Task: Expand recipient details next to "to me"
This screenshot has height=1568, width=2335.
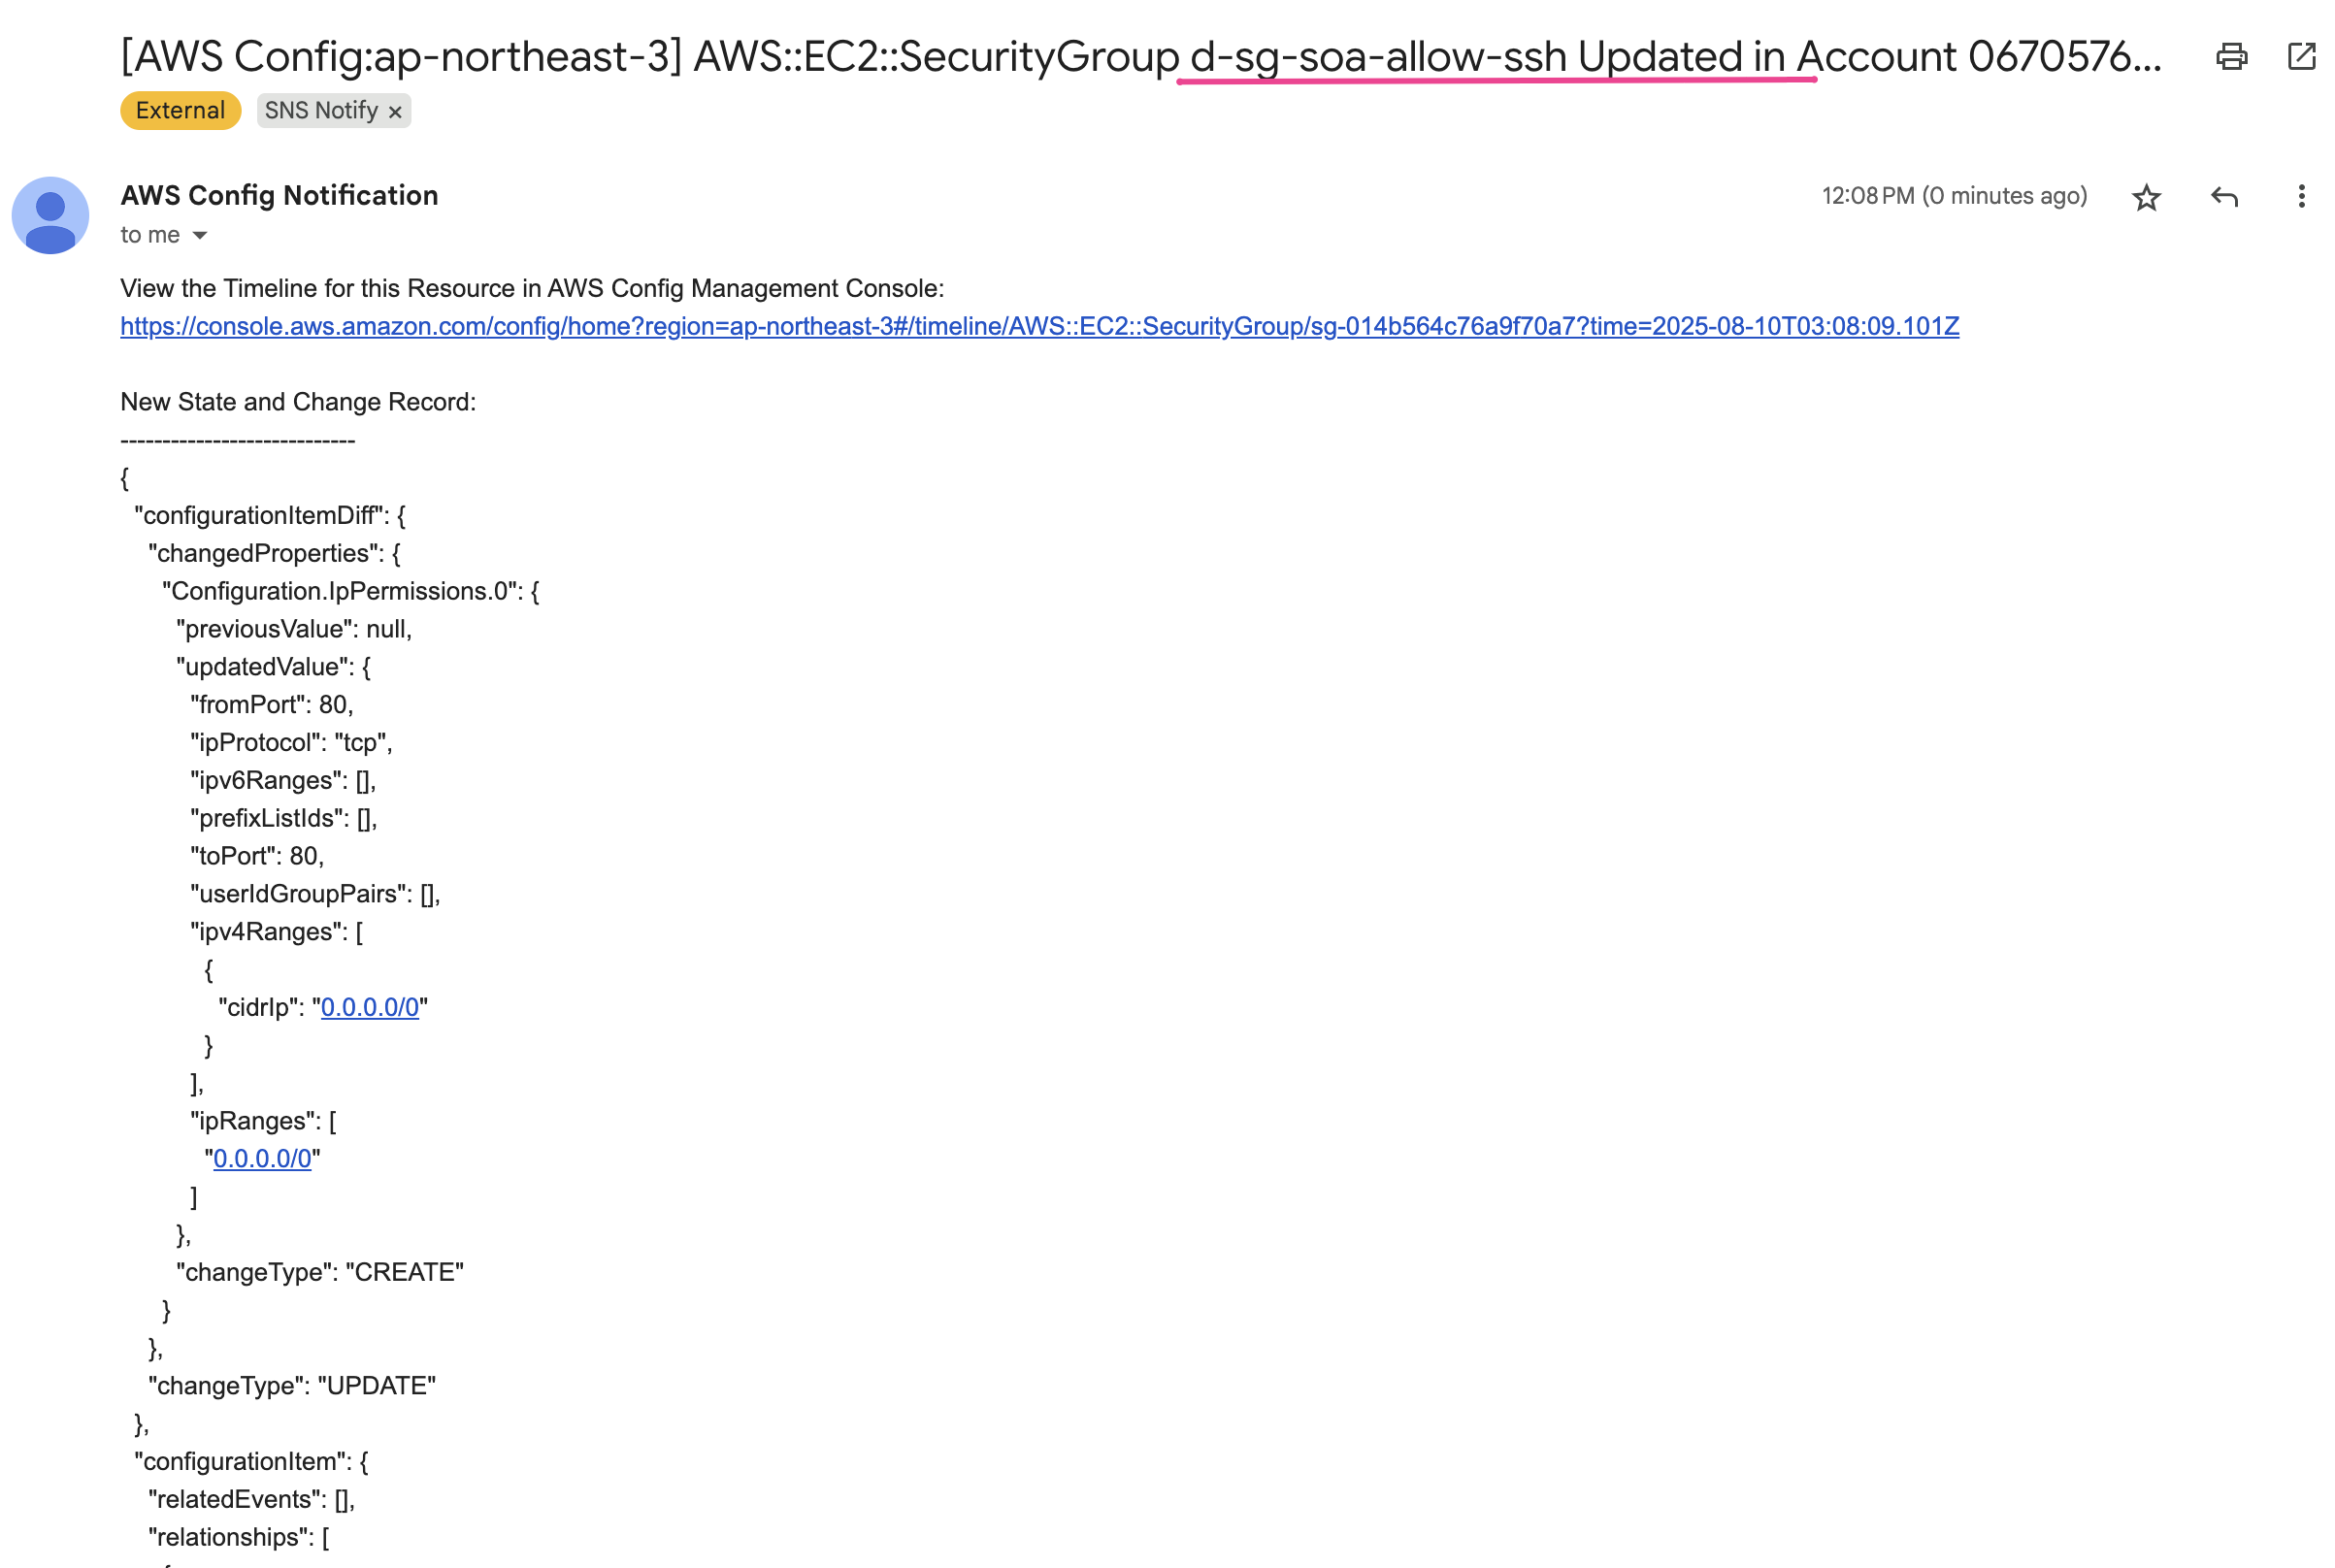Action: click(200, 236)
